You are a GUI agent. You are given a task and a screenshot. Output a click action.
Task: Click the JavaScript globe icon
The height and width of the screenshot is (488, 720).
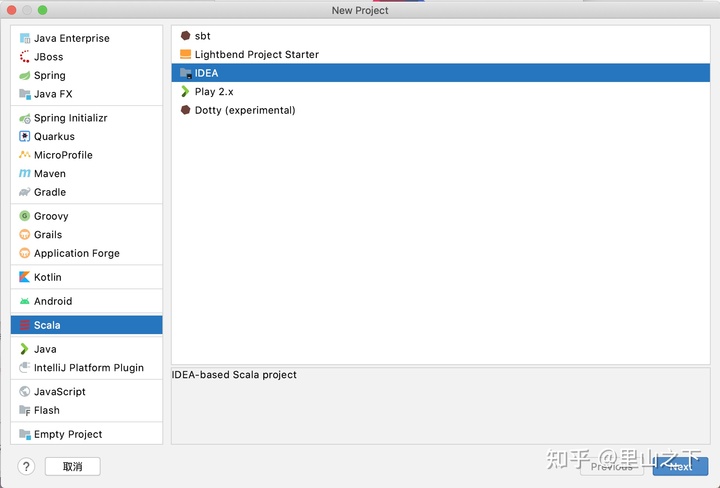pos(25,392)
